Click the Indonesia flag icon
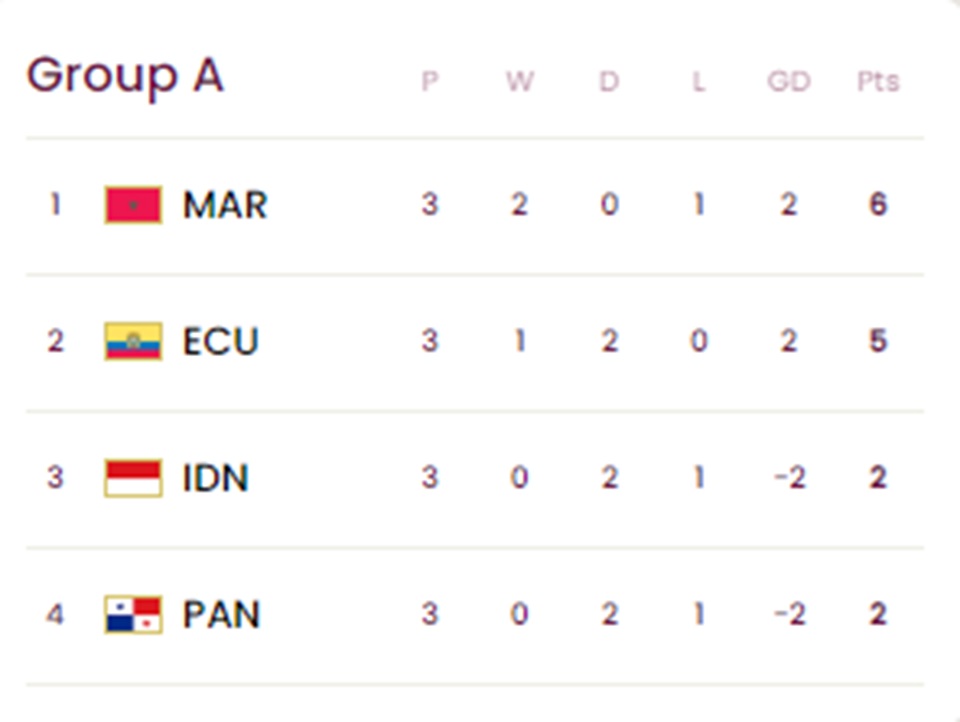Viewport: 960px width, 722px height. [133, 478]
